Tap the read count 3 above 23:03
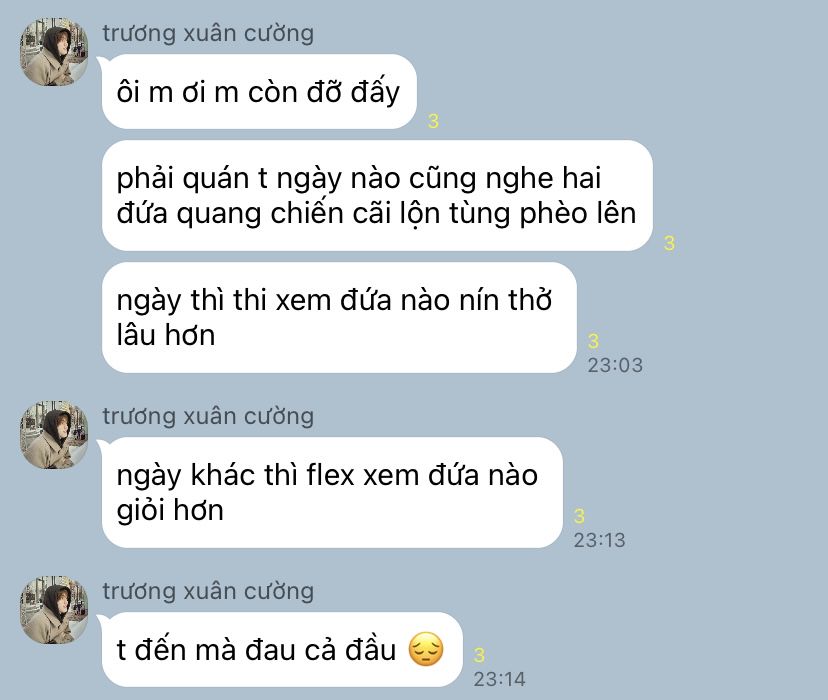This screenshot has width=828, height=700. click(x=593, y=341)
